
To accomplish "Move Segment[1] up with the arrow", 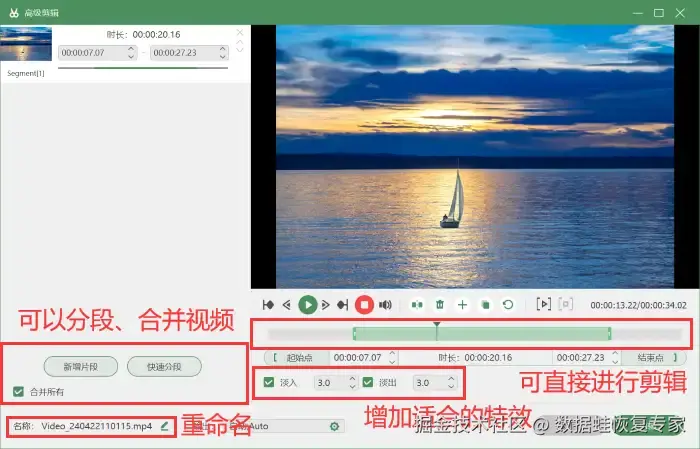I will [240, 42].
